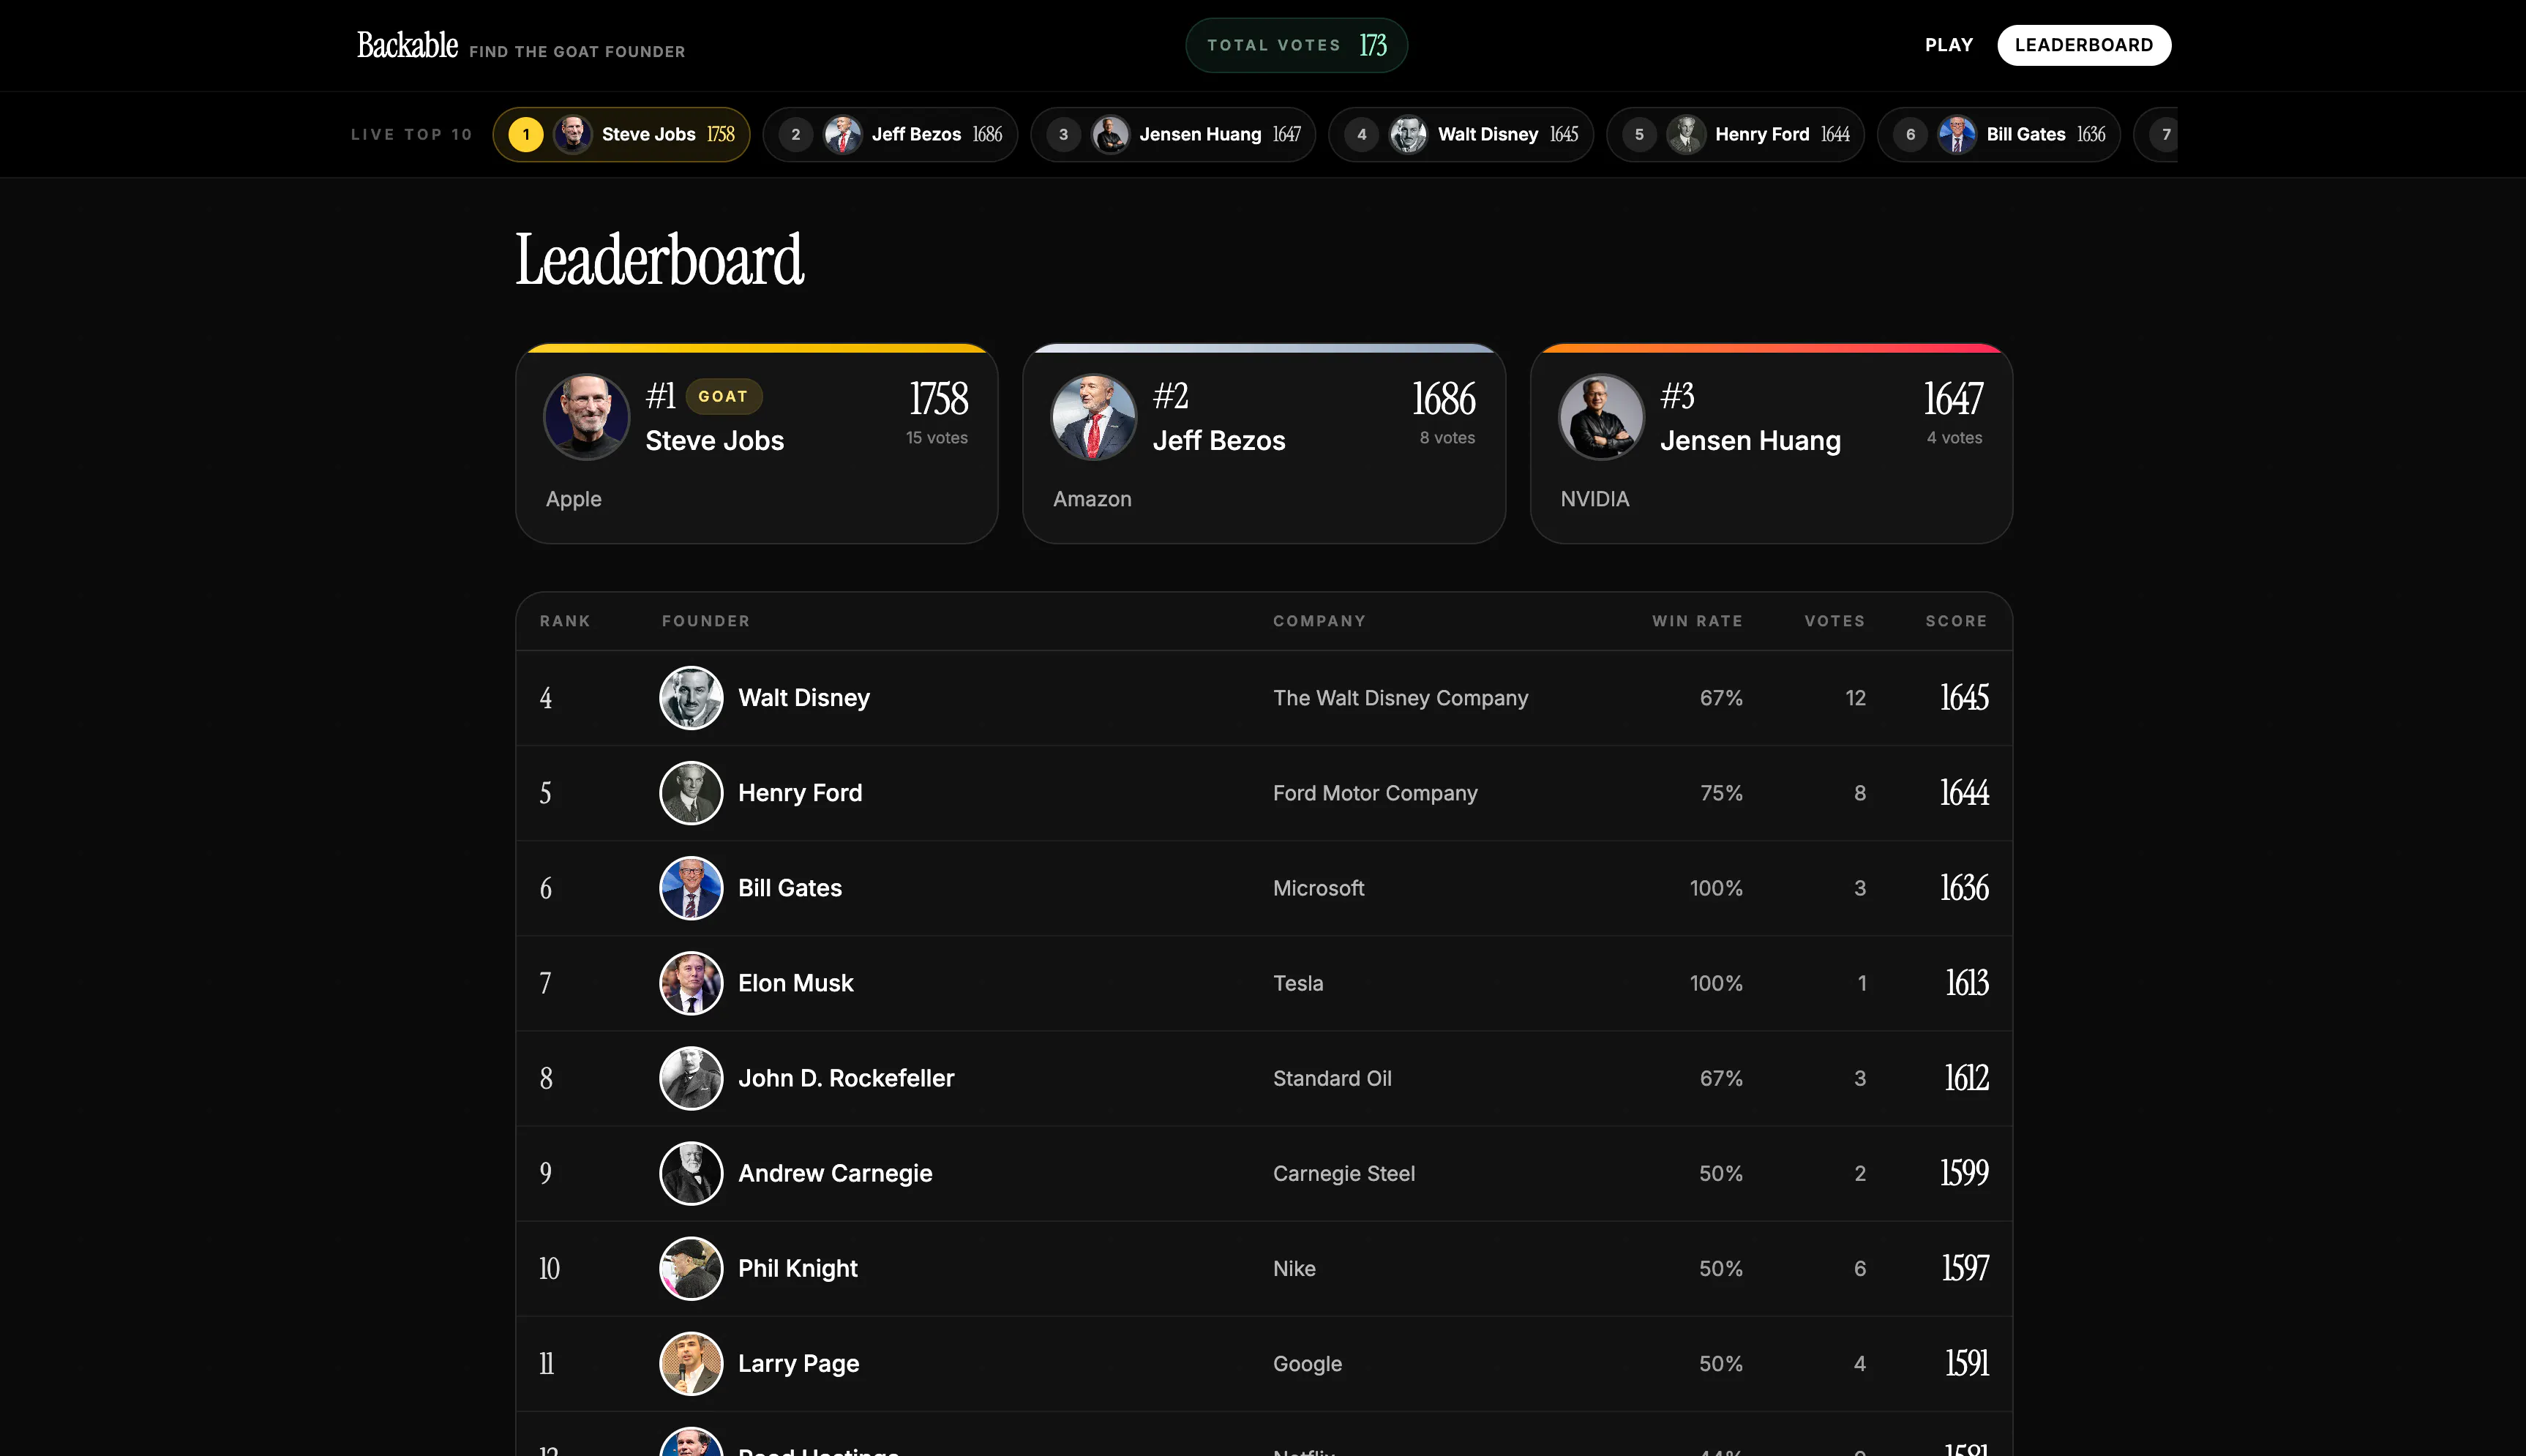The width and height of the screenshot is (2526, 1456).
Task: Click The Walt Disney Company cell
Action: pyautogui.click(x=1401, y=698)
